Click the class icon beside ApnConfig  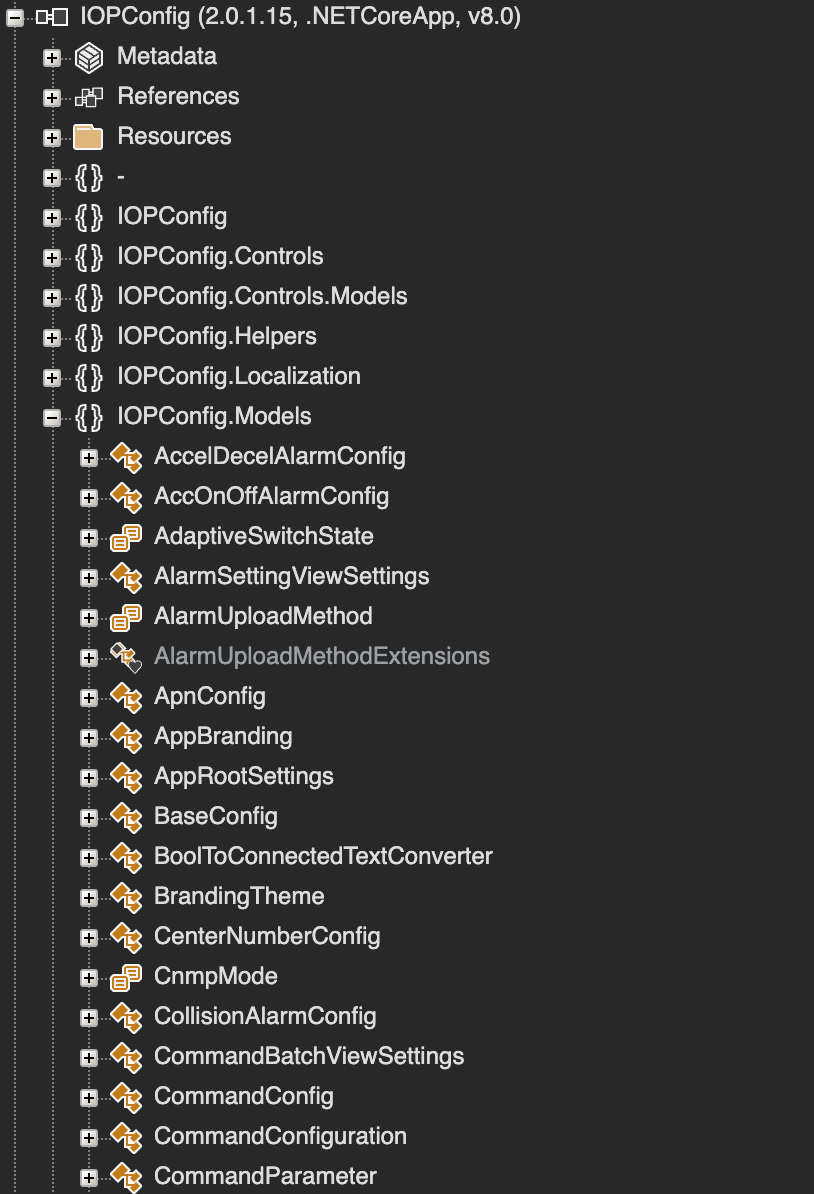tap(126, 697)
